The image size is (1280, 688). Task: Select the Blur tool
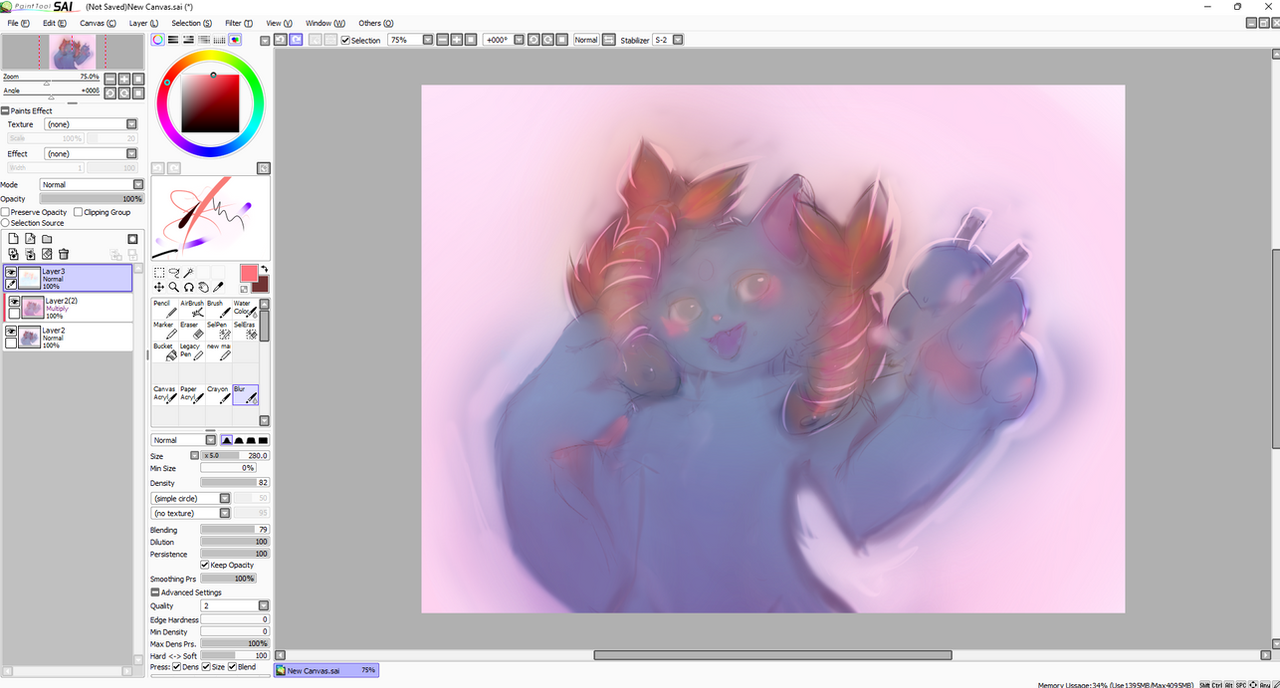[245, 395]
